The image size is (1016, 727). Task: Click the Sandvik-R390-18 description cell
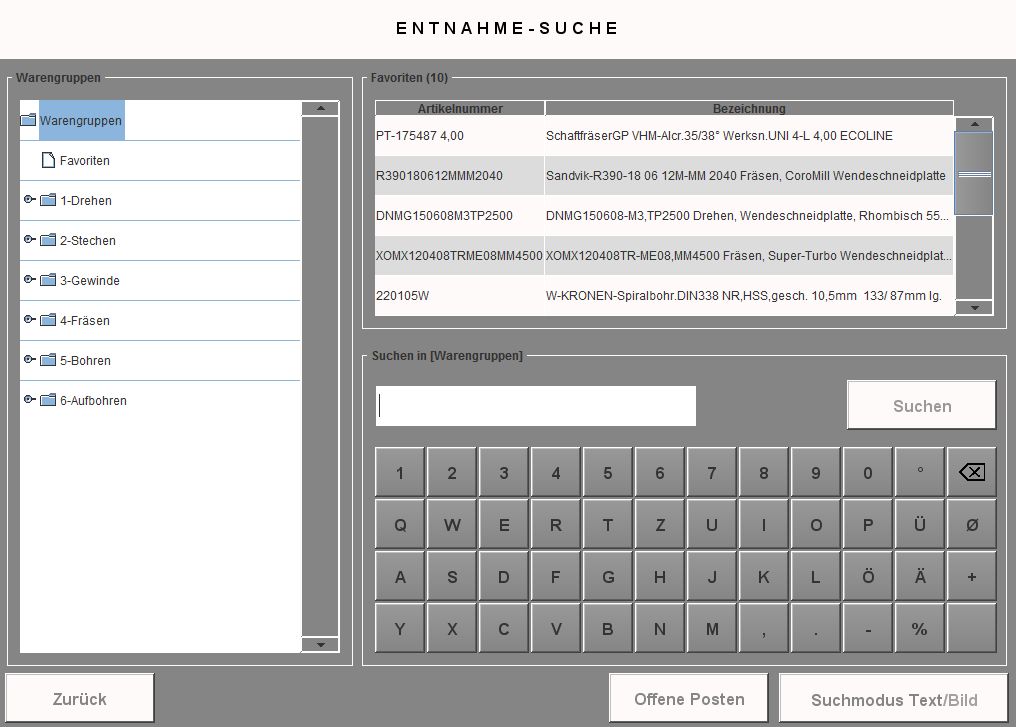pyautogui.click(x=749, y=176)
